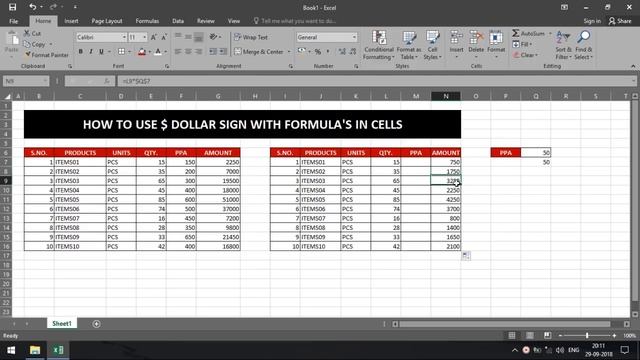The width and height of the screenshot is (640, 360).
Task: Open Windows Start menu
Action: [x=11, y=350]
